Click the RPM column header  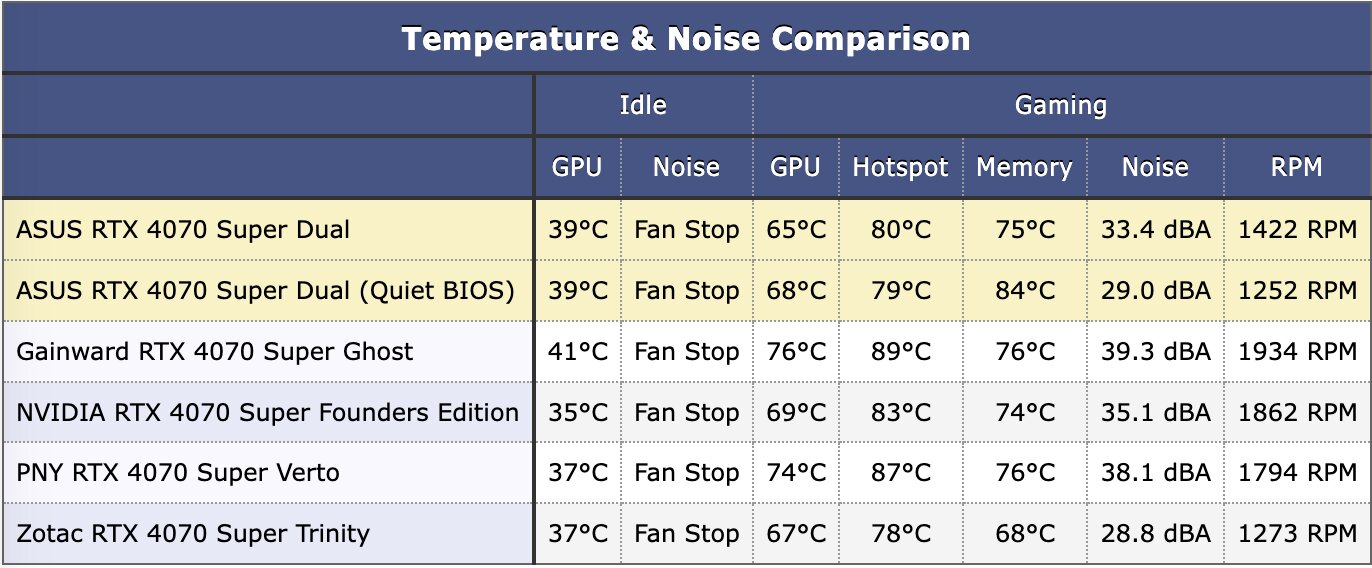(x=1296, y=167)
